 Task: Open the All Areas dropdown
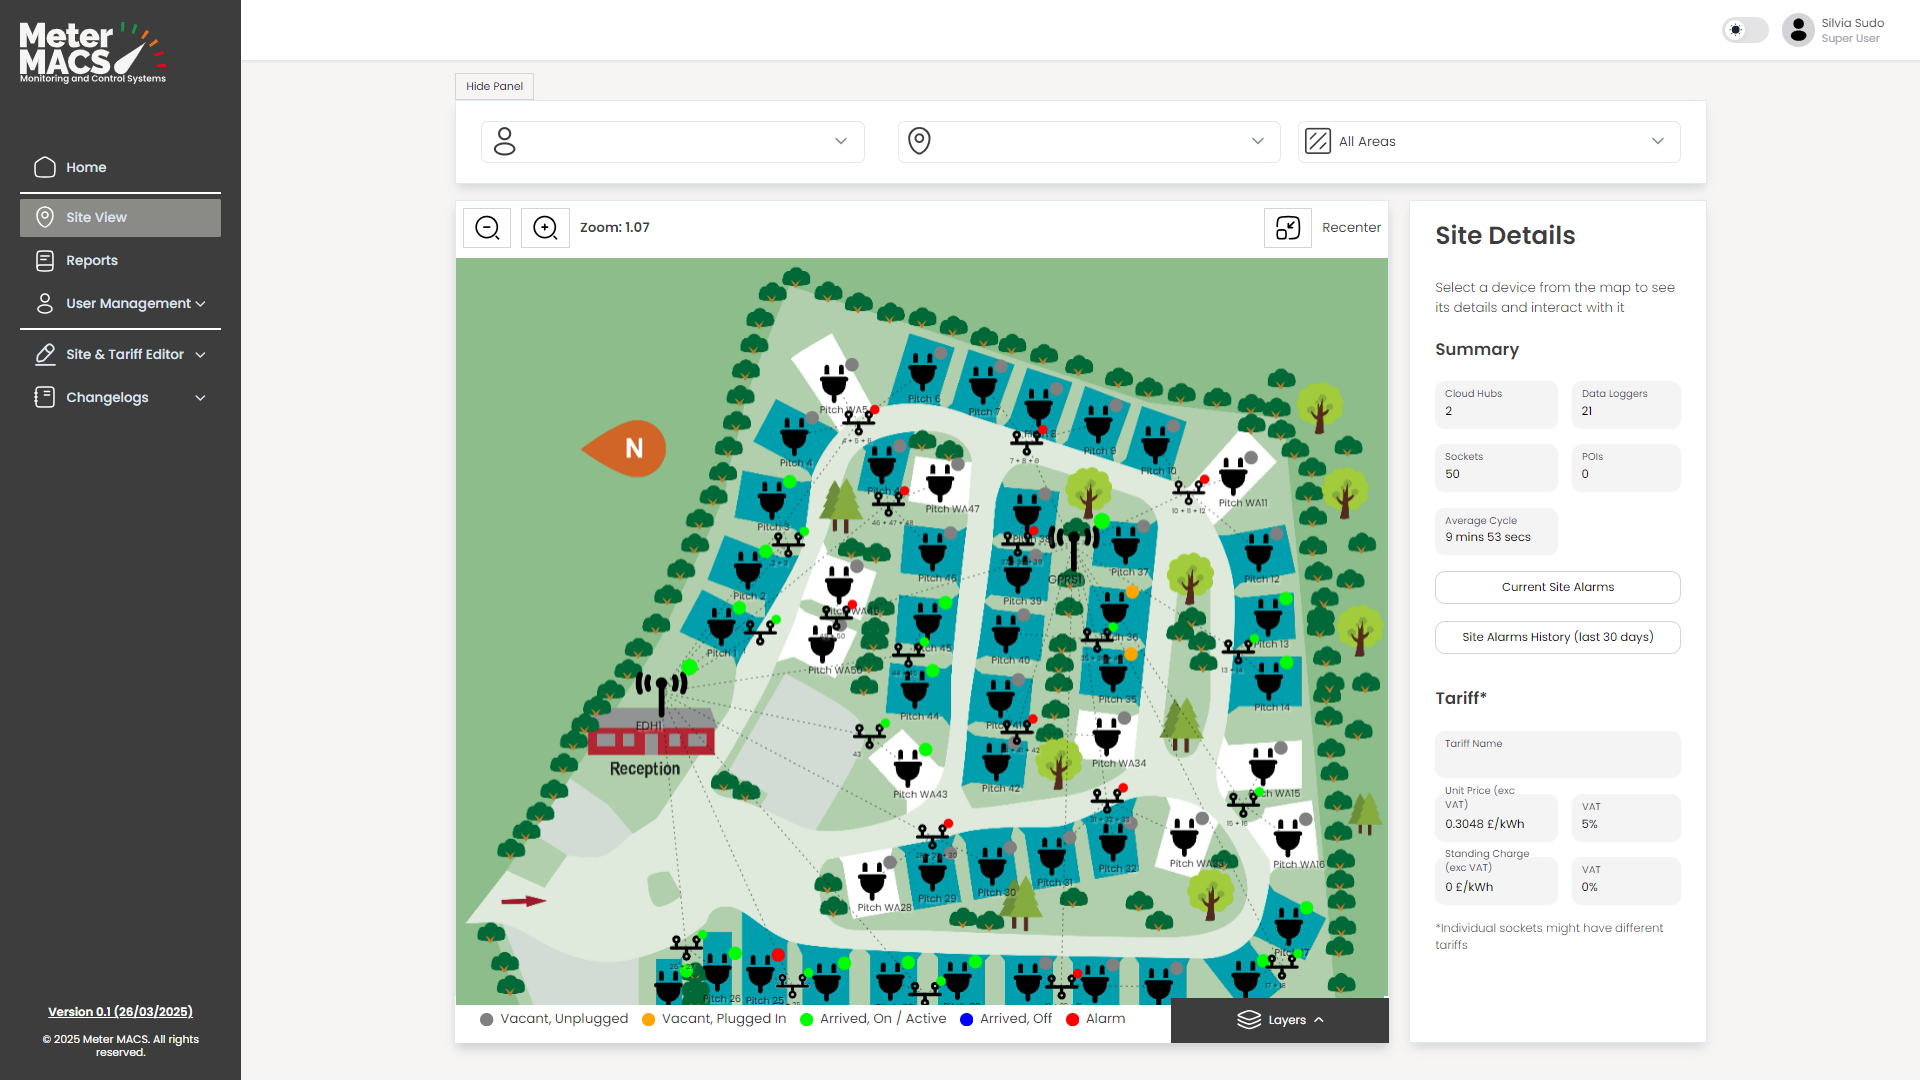pyautogui.click(x=1488, y=141)
